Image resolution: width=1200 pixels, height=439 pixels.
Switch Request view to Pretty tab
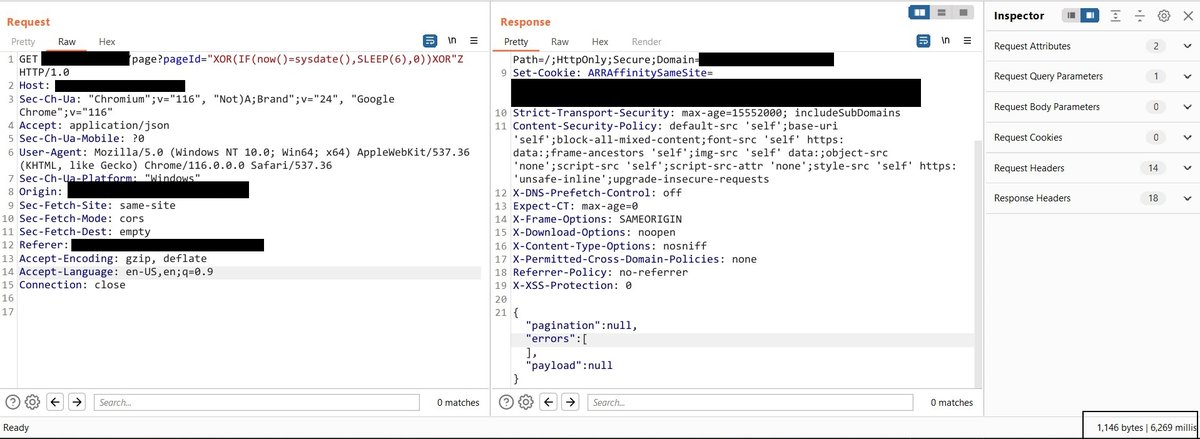click(x=23, y=42)
